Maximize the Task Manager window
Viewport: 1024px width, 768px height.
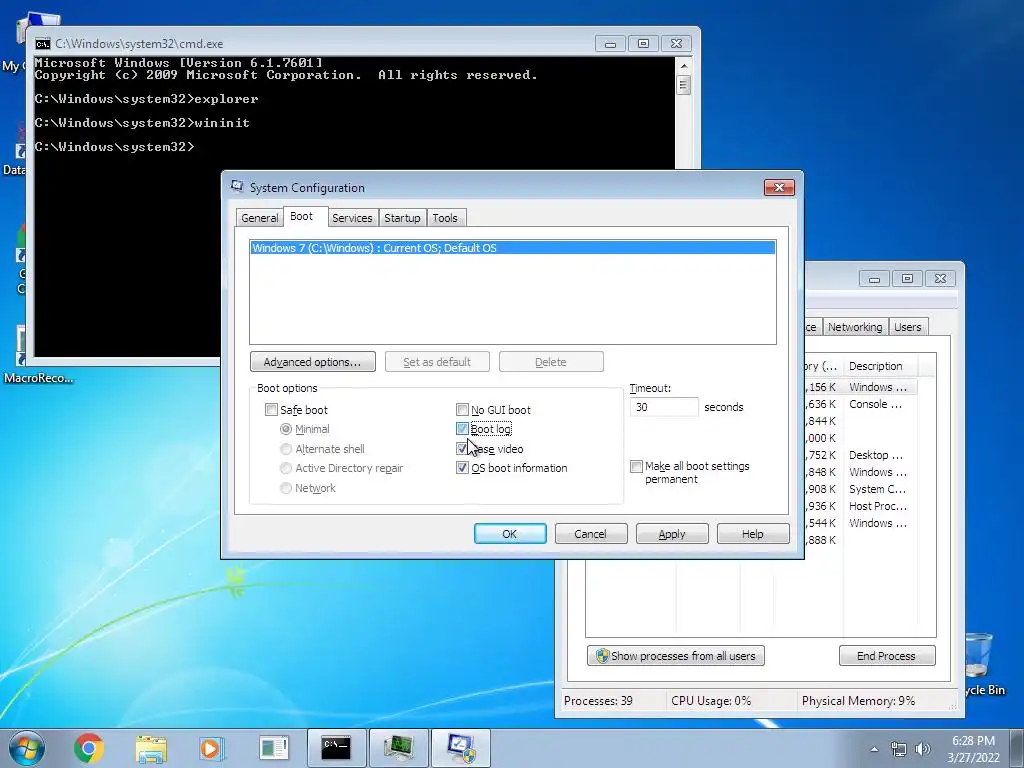[x=907, y=279]
